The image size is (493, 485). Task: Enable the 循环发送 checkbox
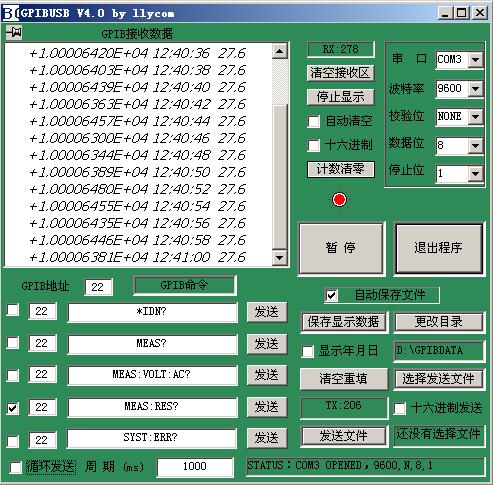point(15,467)
